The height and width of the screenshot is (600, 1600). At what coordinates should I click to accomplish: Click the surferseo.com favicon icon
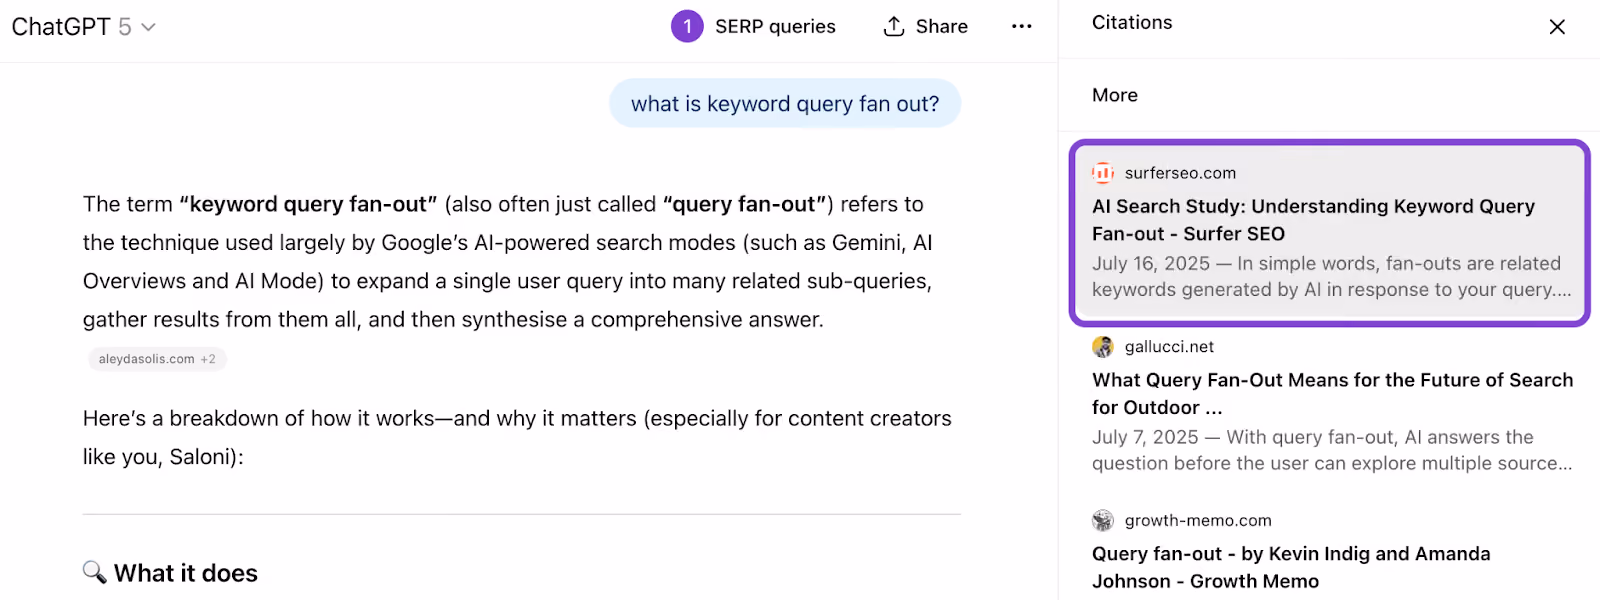coord(1103,173)
